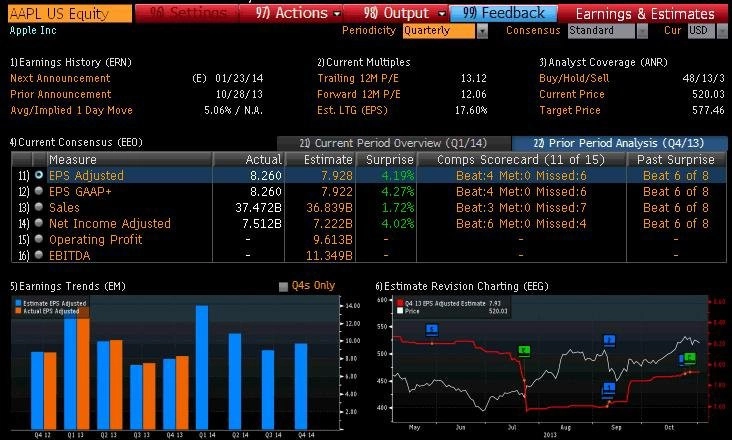
Task: Click the 99) Feedback button
Action: 503,14
